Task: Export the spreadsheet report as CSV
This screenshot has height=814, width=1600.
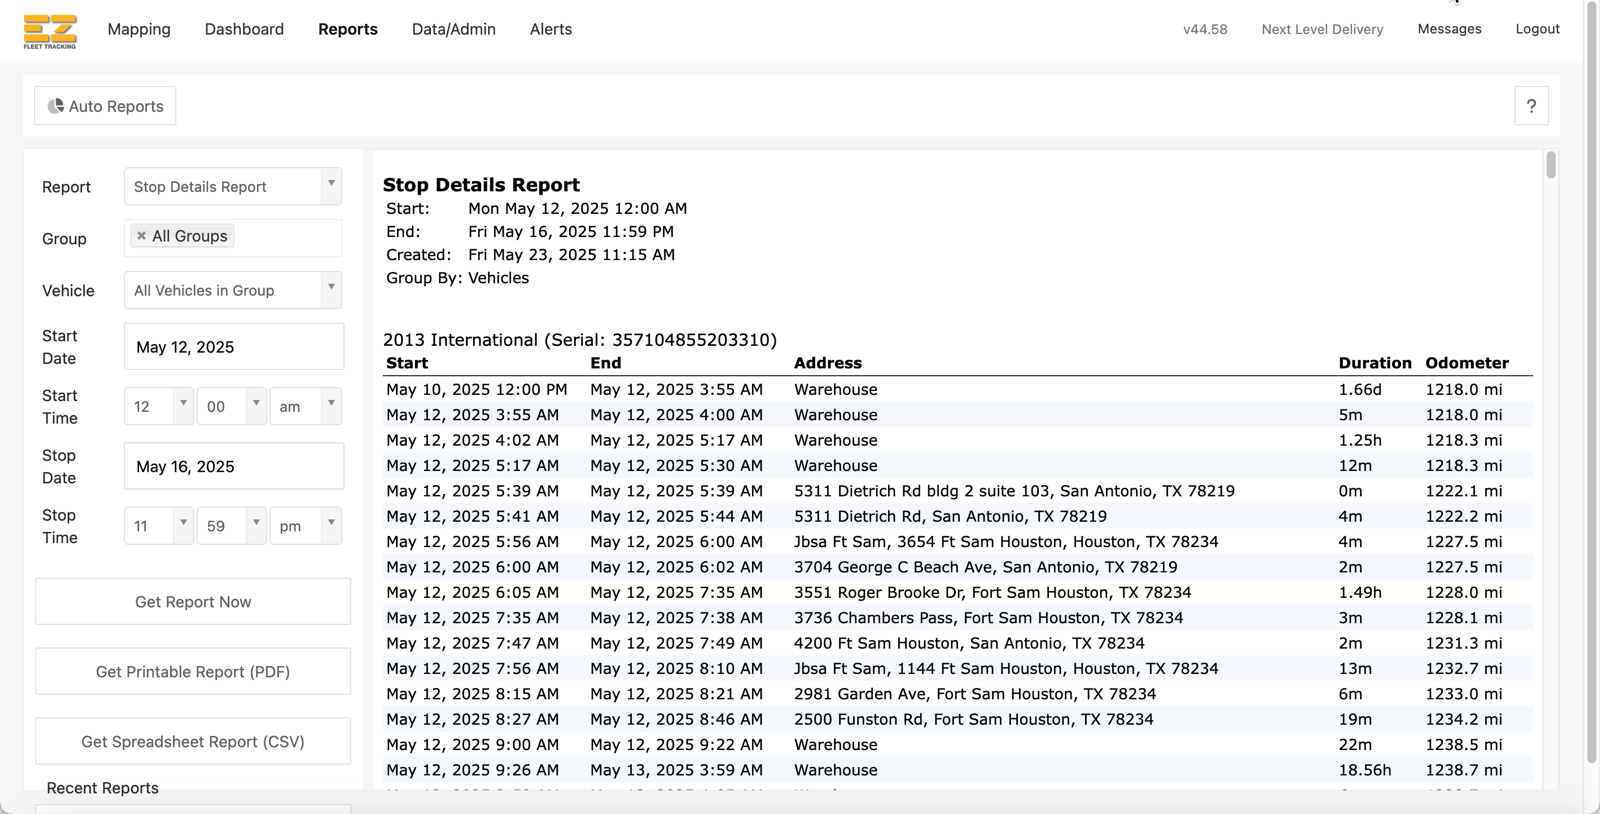Action: pos(193,742)
